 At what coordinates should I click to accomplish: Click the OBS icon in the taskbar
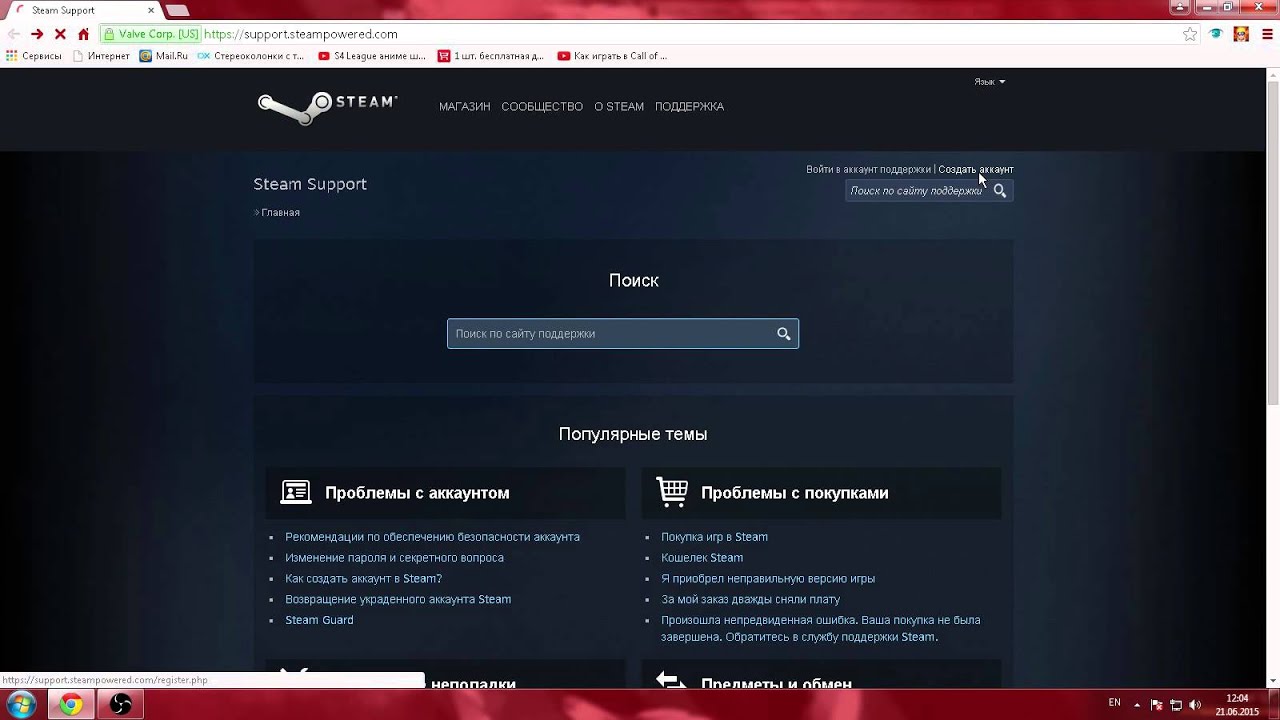pos(121,705)
